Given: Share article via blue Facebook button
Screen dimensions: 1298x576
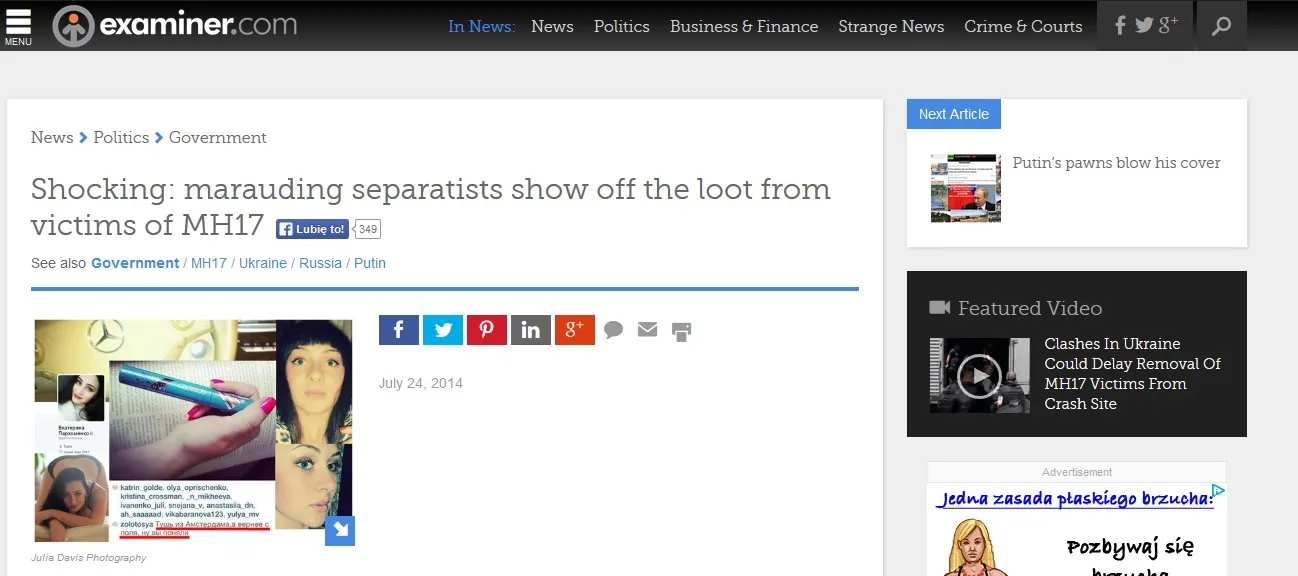Looking at the screenshot, I should coord(398,330).
